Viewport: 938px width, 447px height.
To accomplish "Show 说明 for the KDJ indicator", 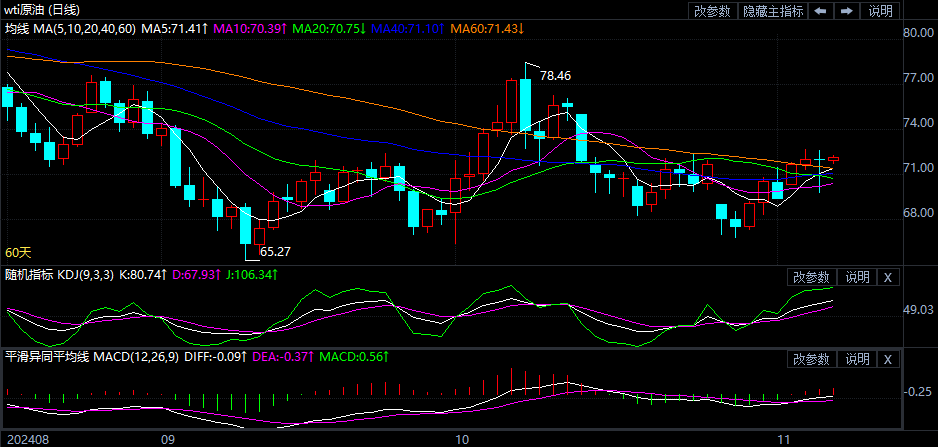I will click(857, 277).
